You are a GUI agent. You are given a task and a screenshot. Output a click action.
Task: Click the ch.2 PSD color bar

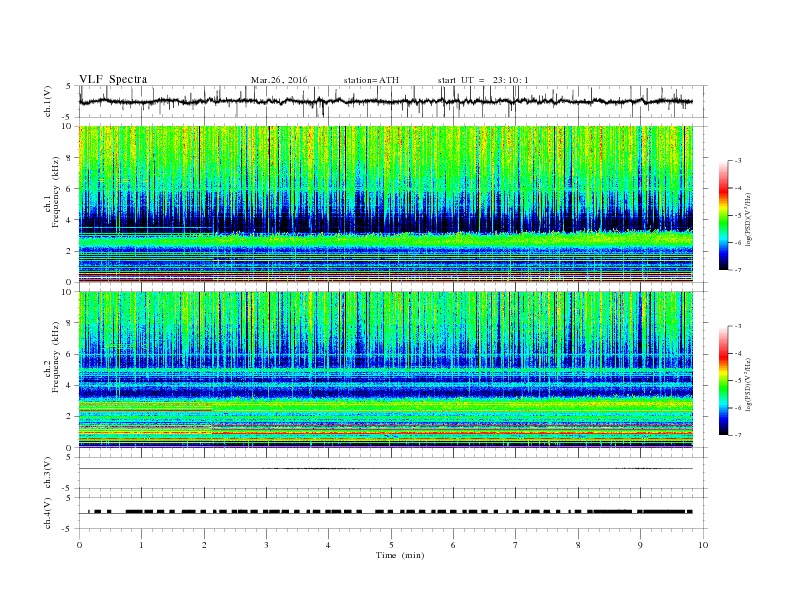coord(724,380)
